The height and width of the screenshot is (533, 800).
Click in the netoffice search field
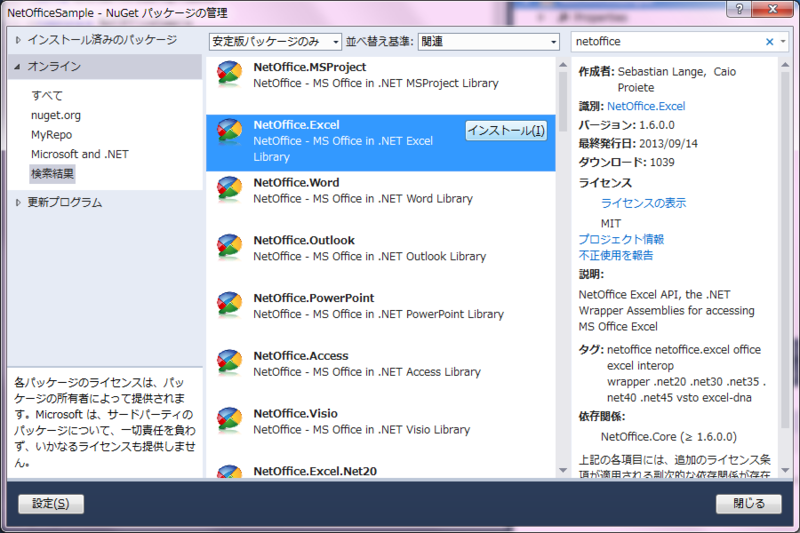click(x=667, y=42)
